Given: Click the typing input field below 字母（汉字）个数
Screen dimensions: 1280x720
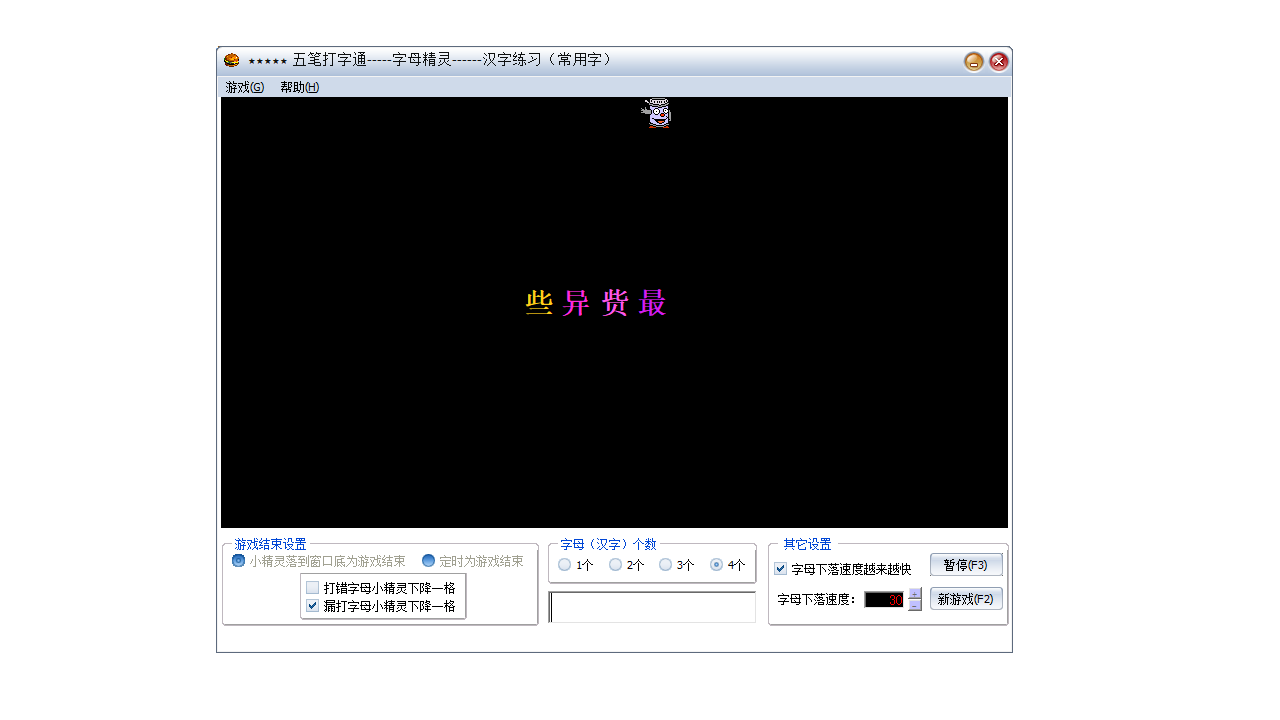Looking at the screenshot, I should click(x=651, y=607).
